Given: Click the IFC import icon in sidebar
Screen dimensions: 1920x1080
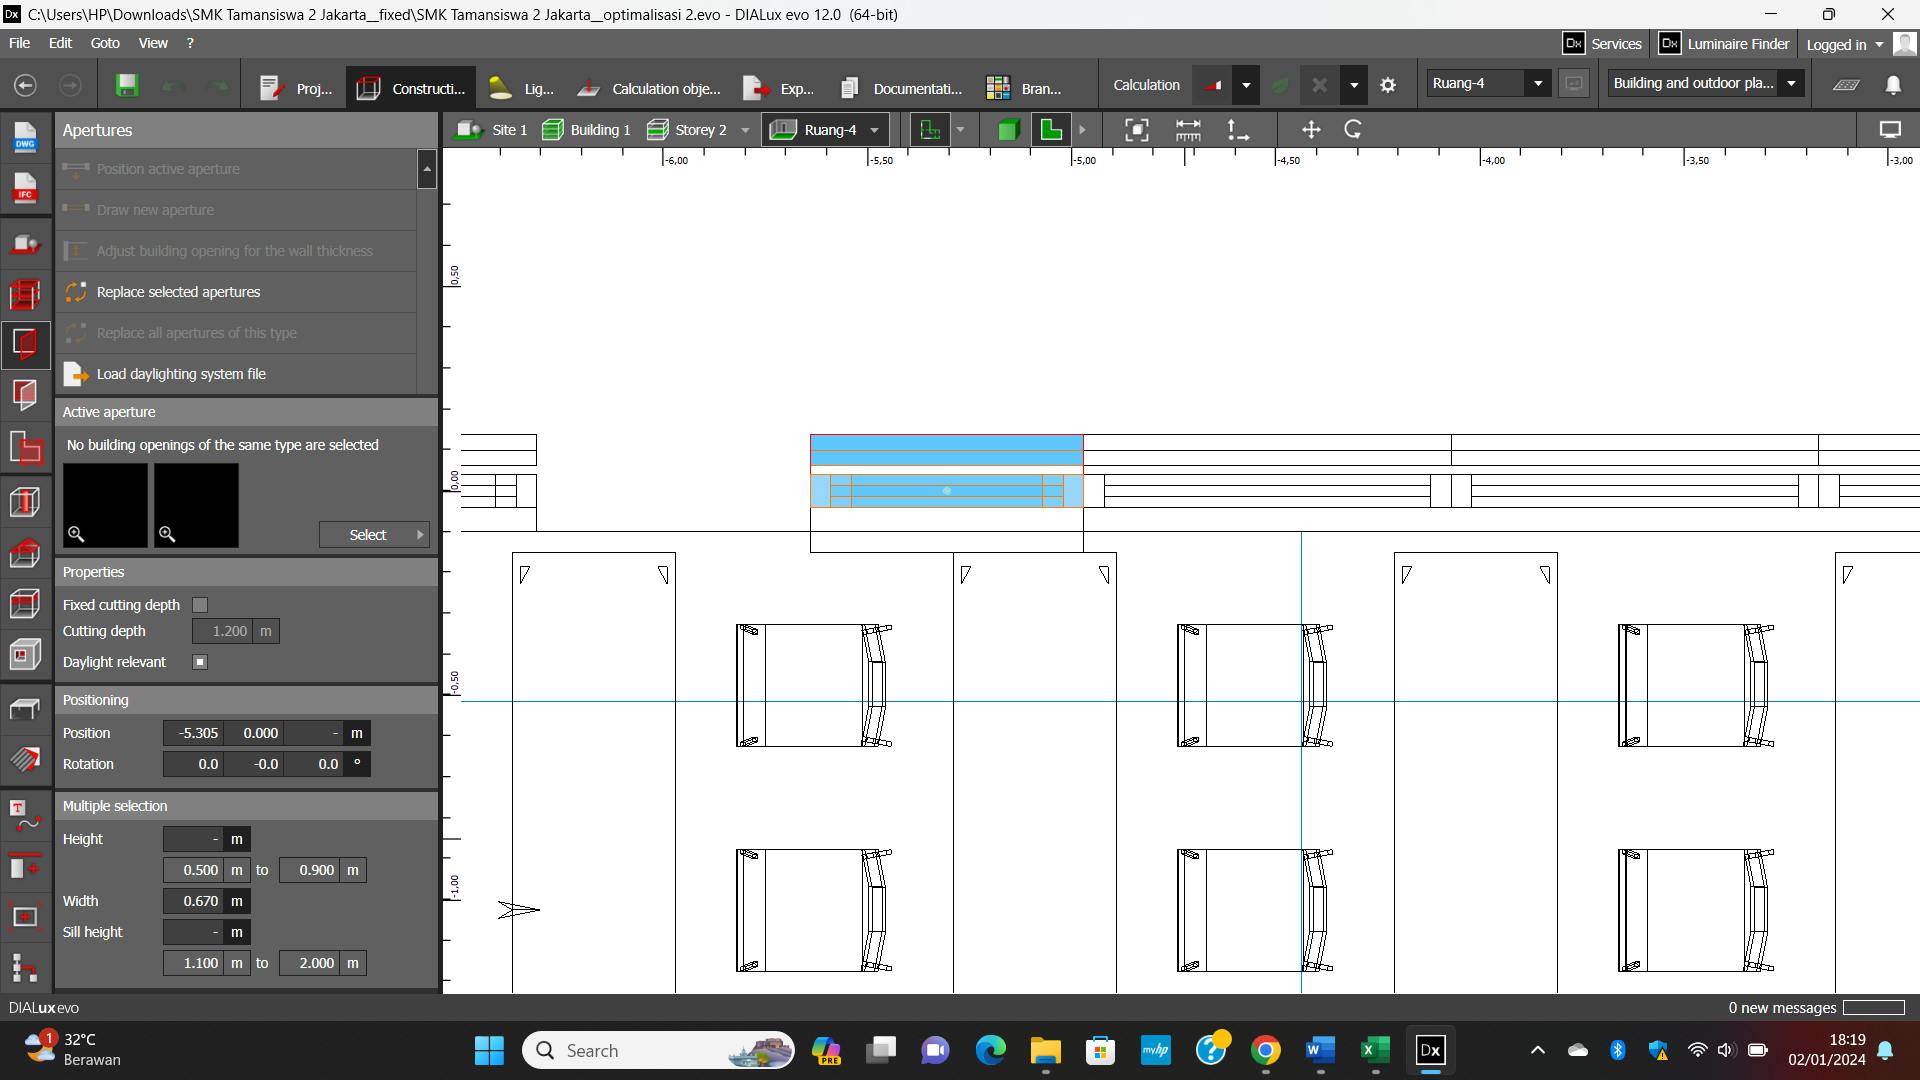Looking at the screenshot, I should 25,188.
